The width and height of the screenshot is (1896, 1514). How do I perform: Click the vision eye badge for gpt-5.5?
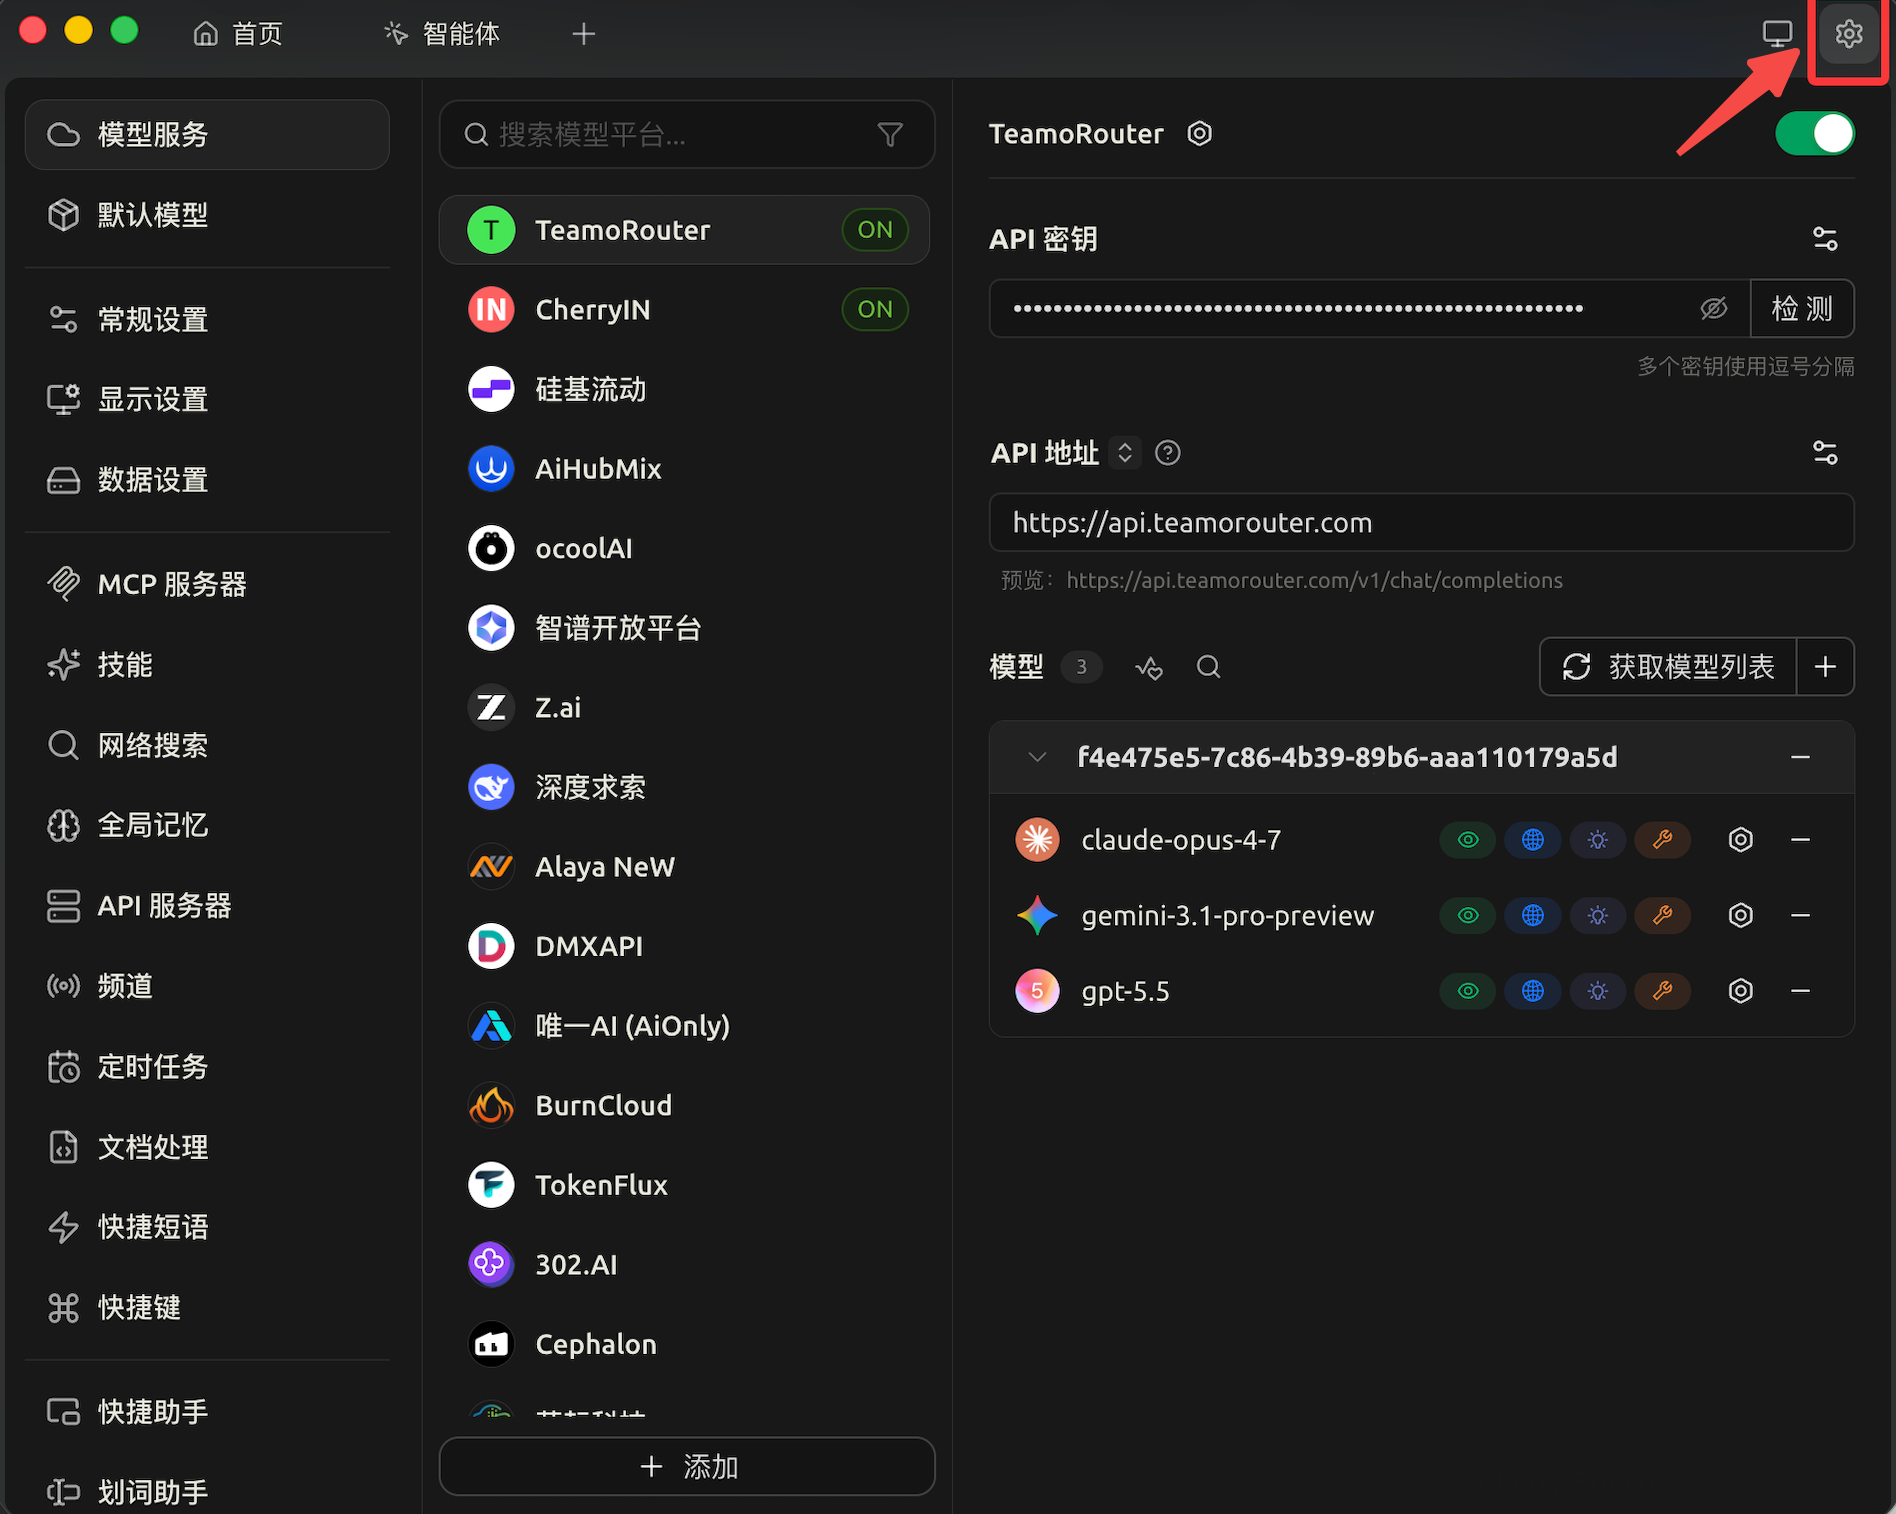(x=1467, y=991)
